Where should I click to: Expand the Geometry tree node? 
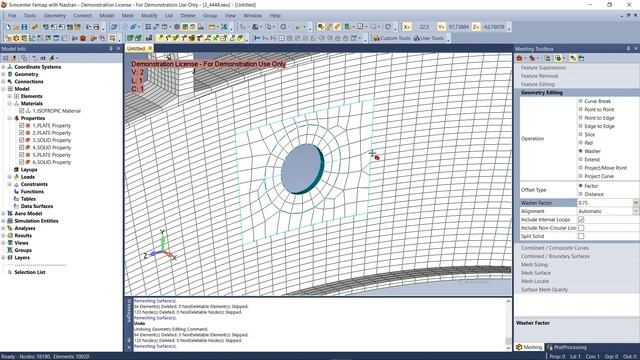(3, 74)
